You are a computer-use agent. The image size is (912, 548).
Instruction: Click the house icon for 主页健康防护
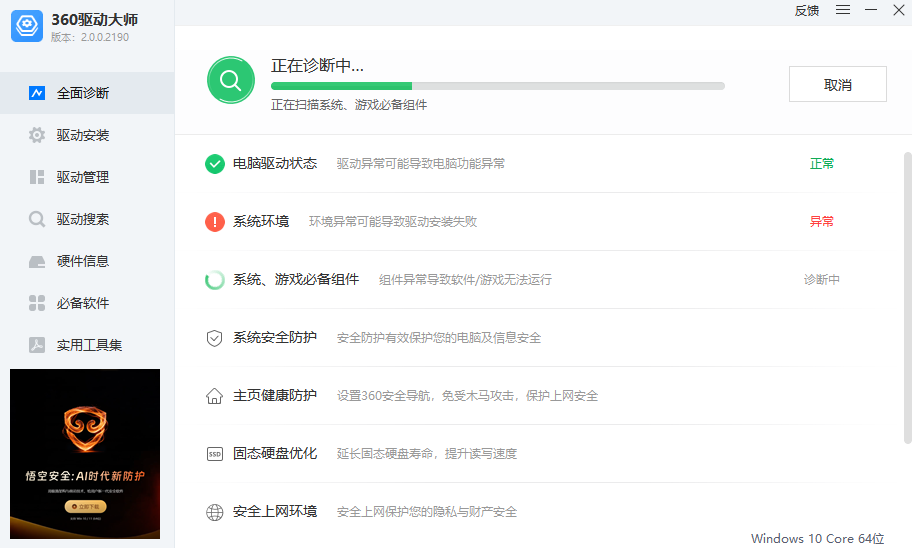(215, 396)
